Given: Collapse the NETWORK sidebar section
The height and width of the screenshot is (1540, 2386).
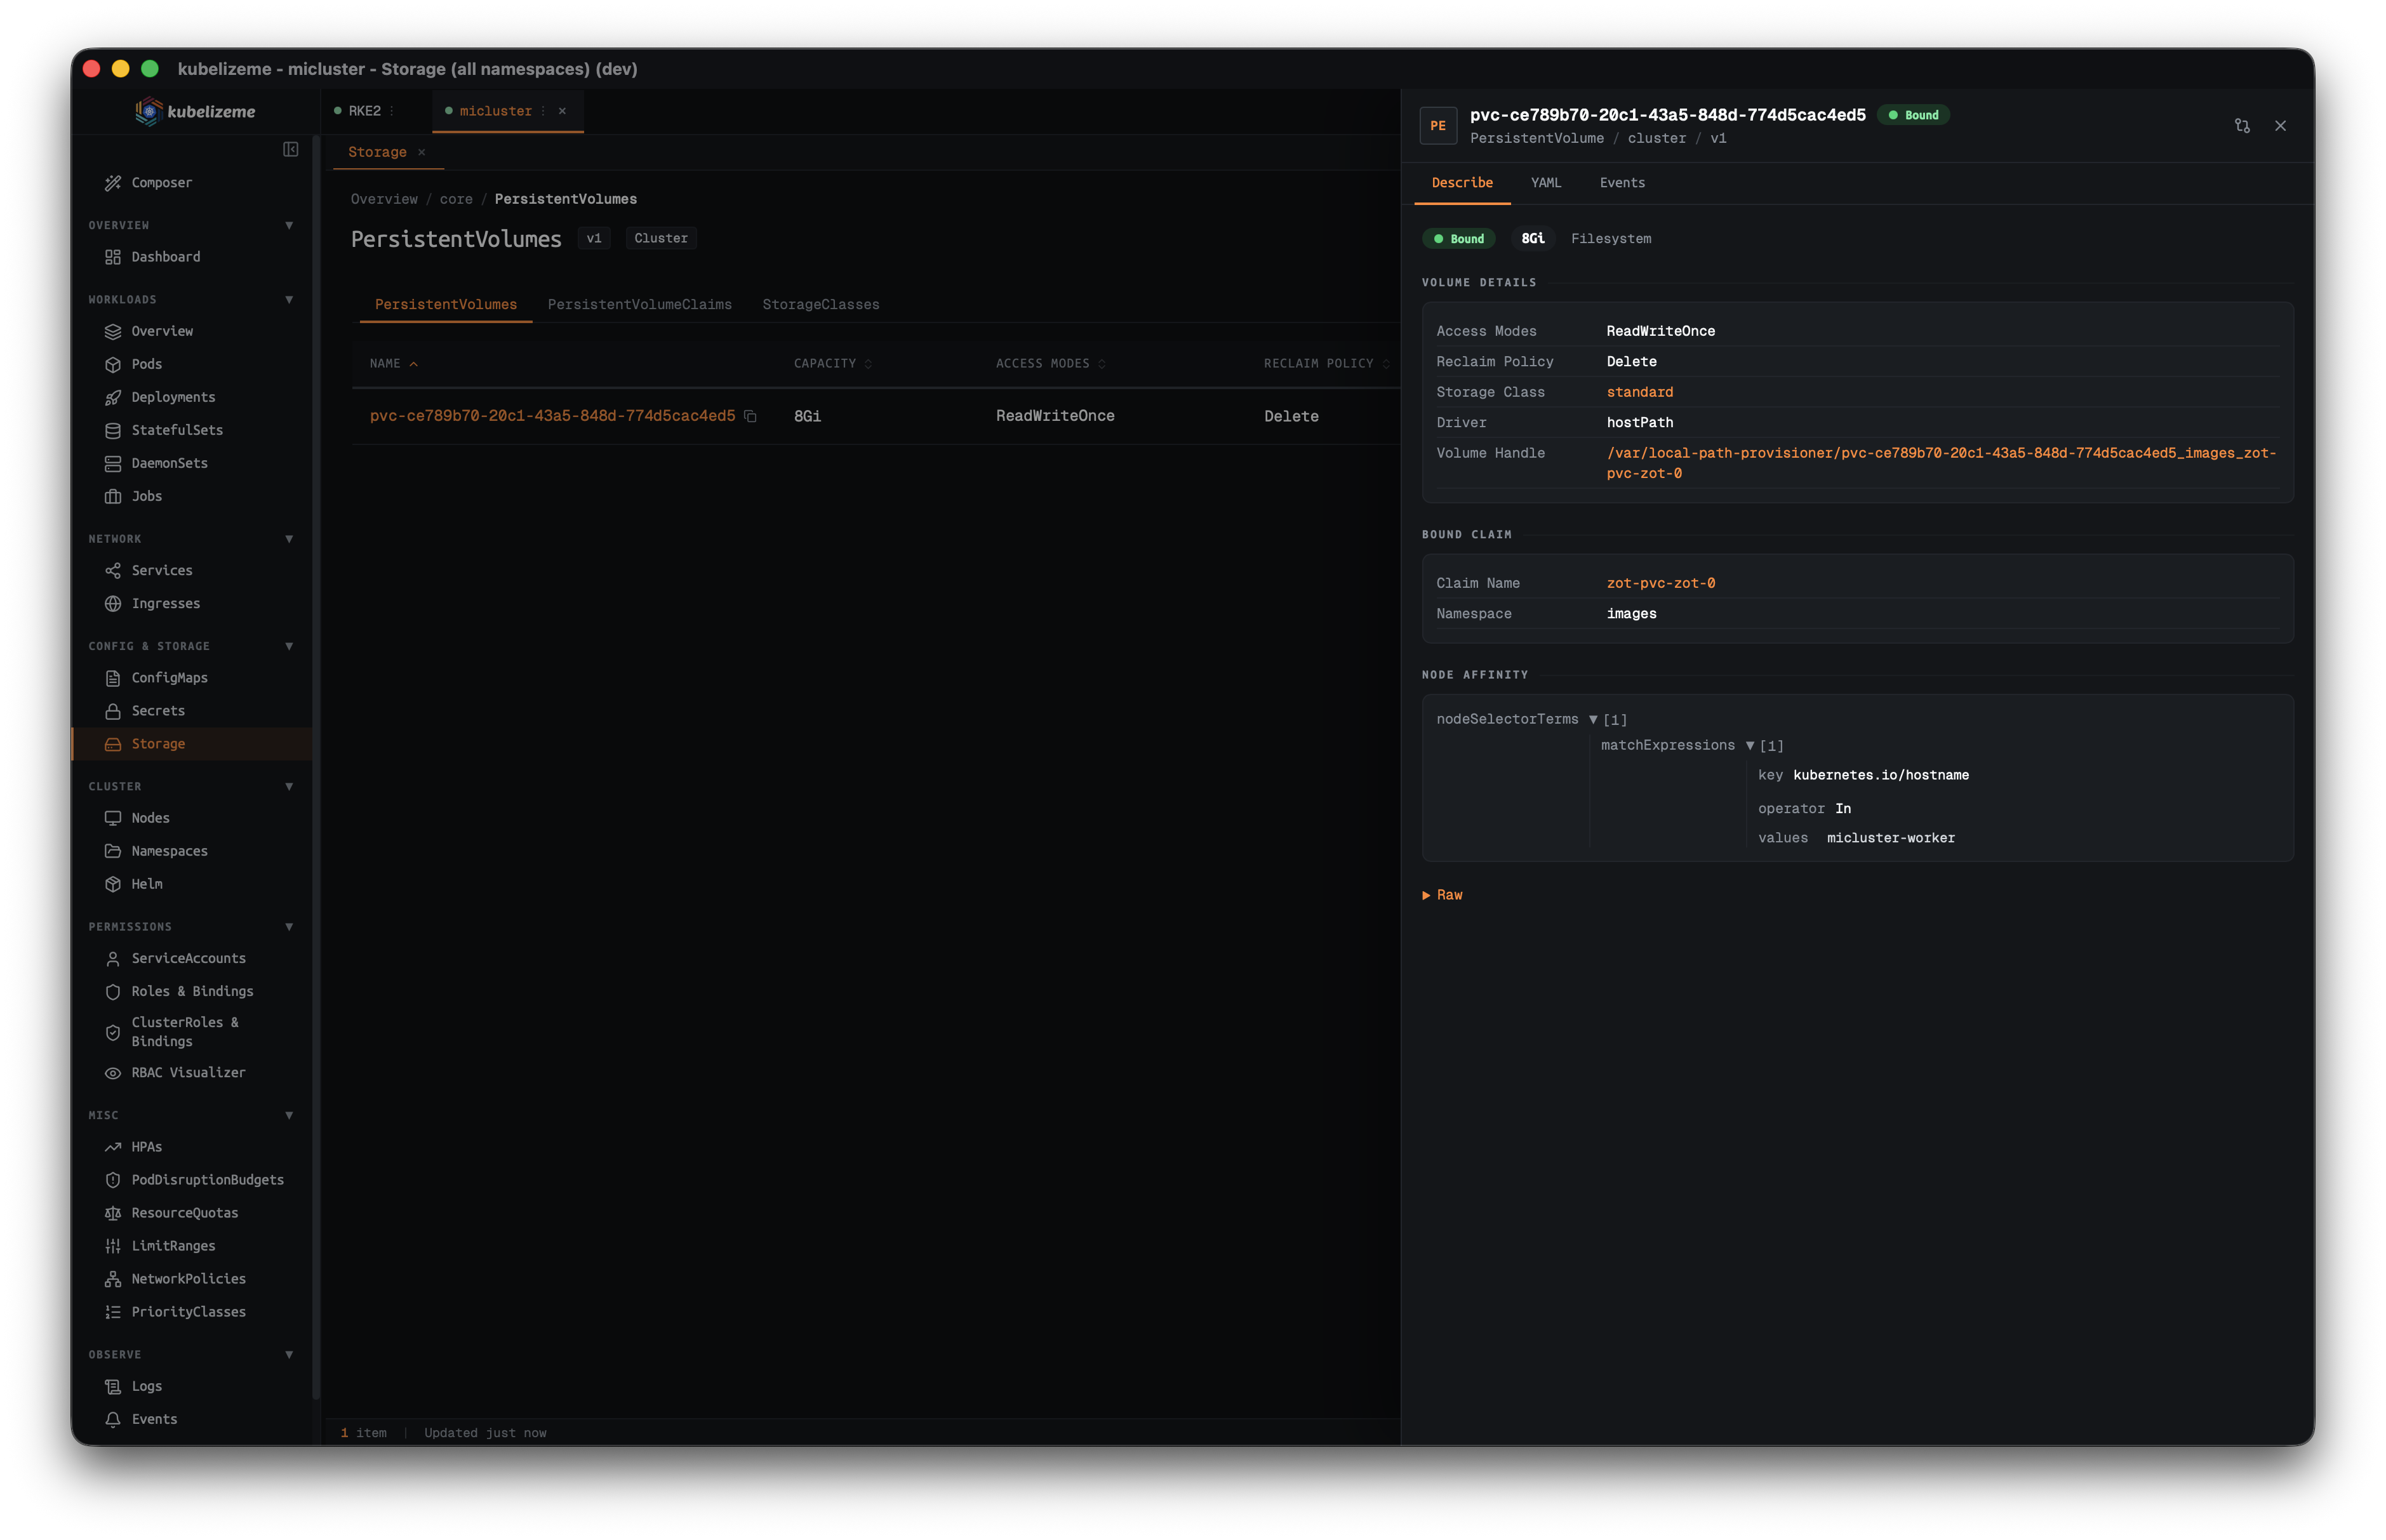Looking at the screenshot, I should click(289, 539).
